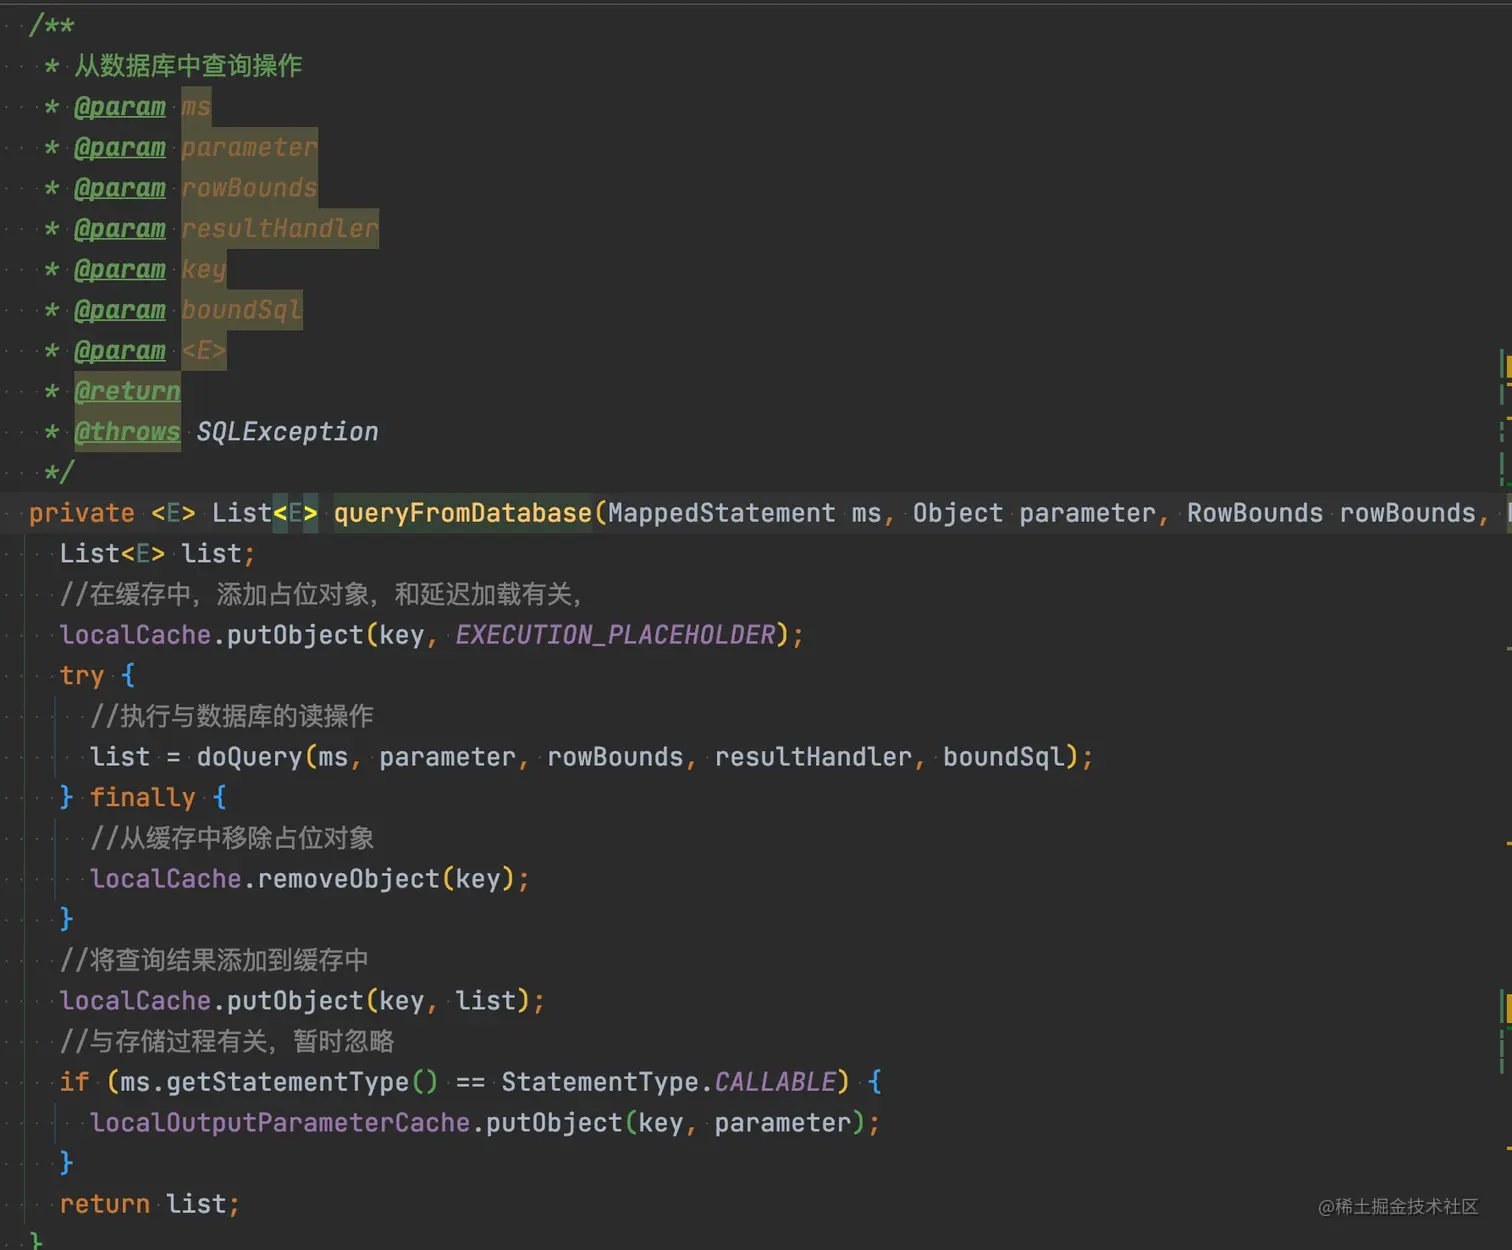1512x1250 pixels.
Task: Click the Javadoc comment 从数据库中查询操作
Action: 188,66
